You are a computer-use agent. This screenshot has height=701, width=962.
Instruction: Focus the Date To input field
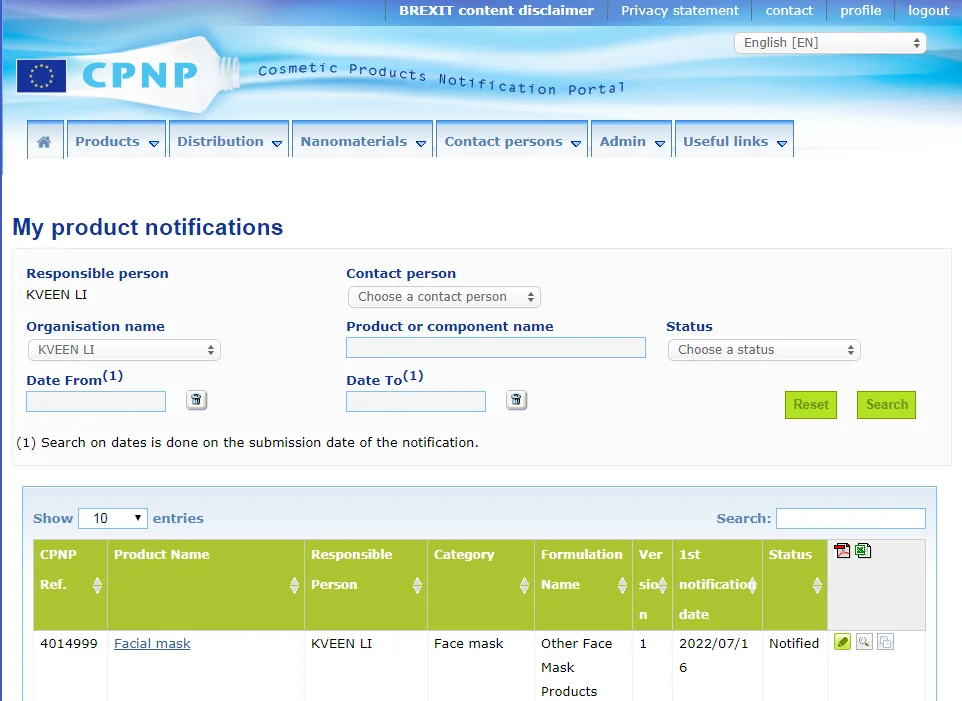point(416,402)
